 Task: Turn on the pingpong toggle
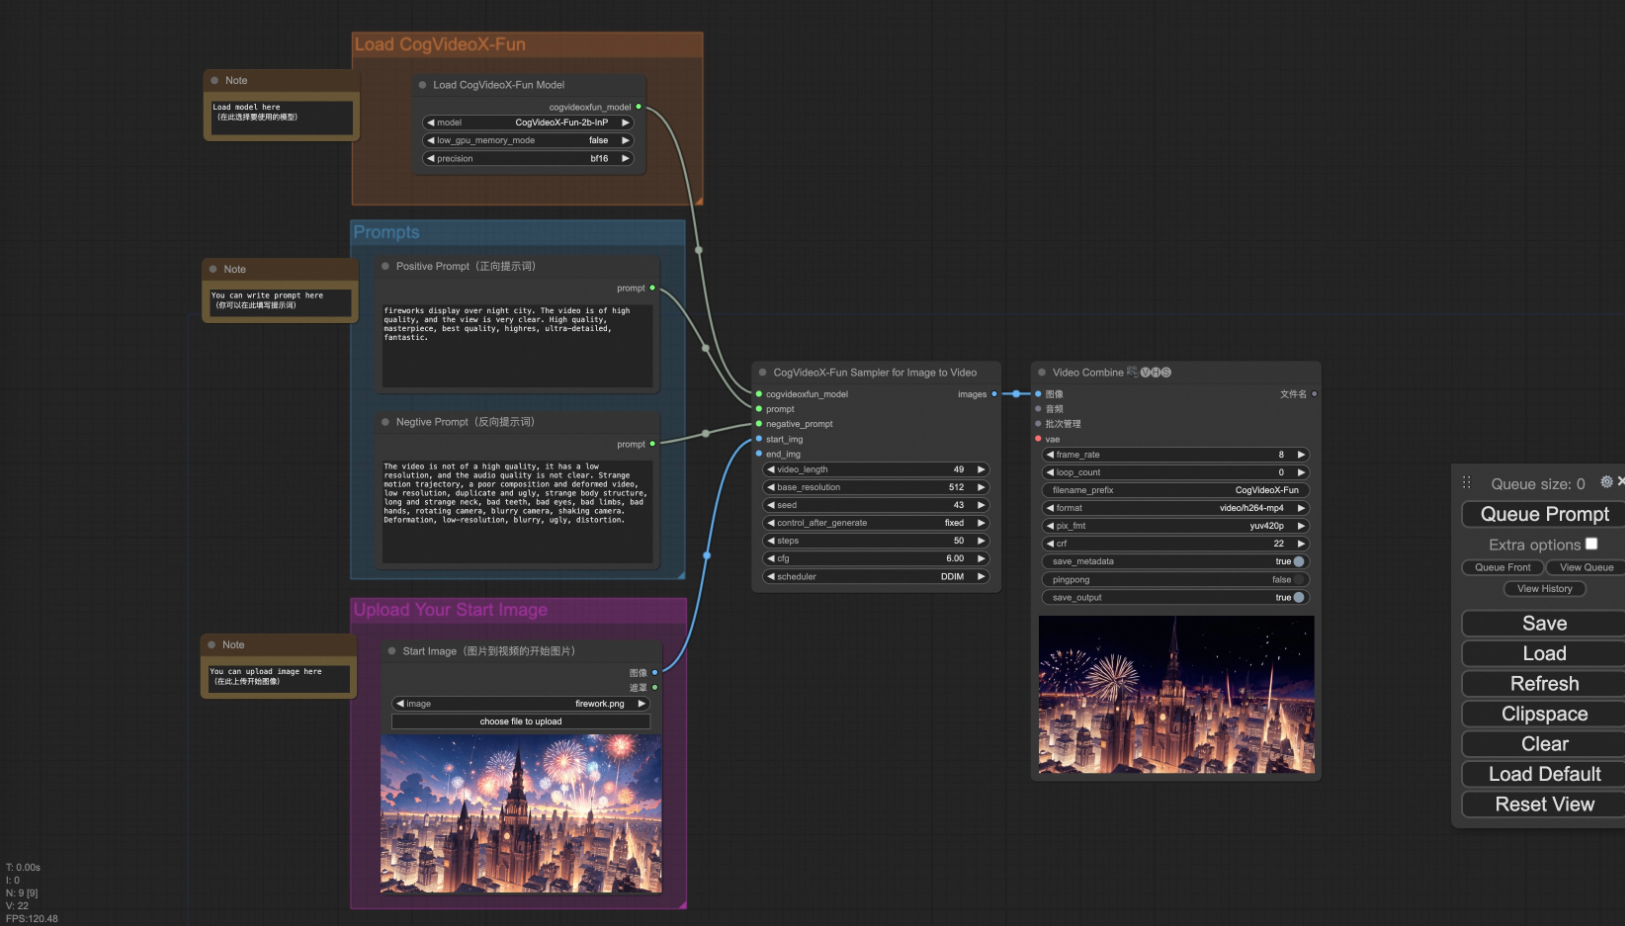(x=1298, y=580)
